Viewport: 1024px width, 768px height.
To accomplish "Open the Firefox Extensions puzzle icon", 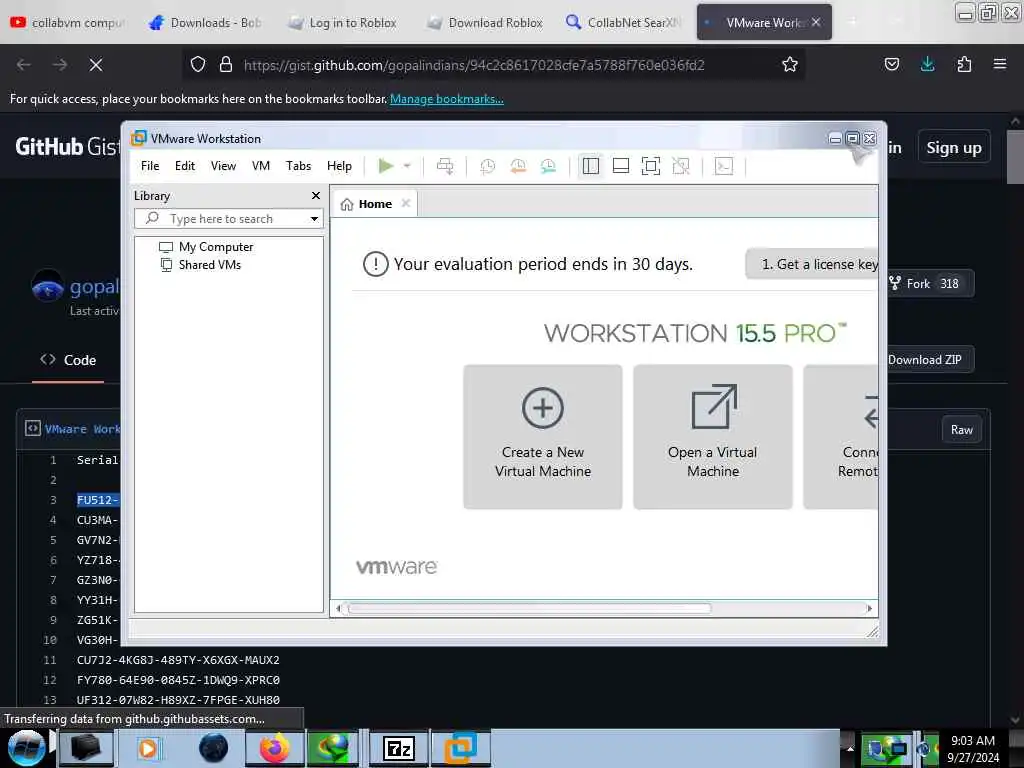I will point(964,65).
